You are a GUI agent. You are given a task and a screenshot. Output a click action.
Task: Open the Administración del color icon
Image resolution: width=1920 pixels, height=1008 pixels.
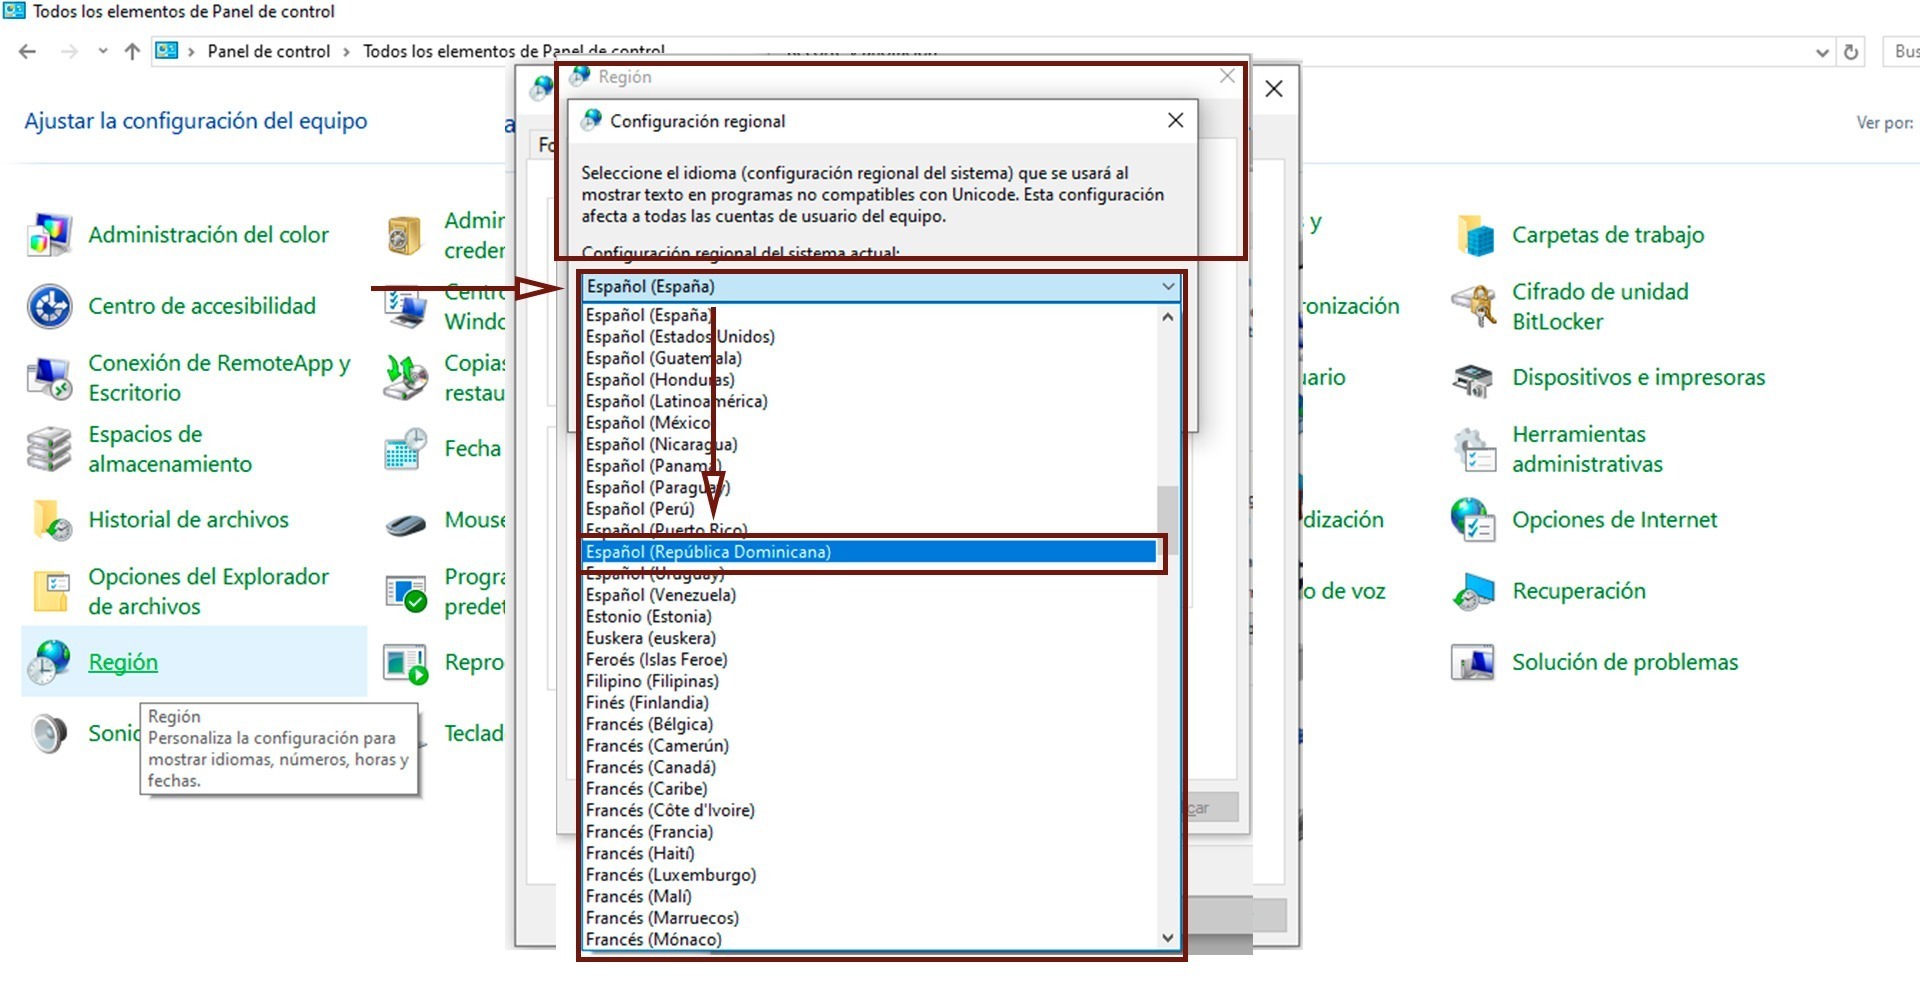pyautogui.click(x=49, y=235)
